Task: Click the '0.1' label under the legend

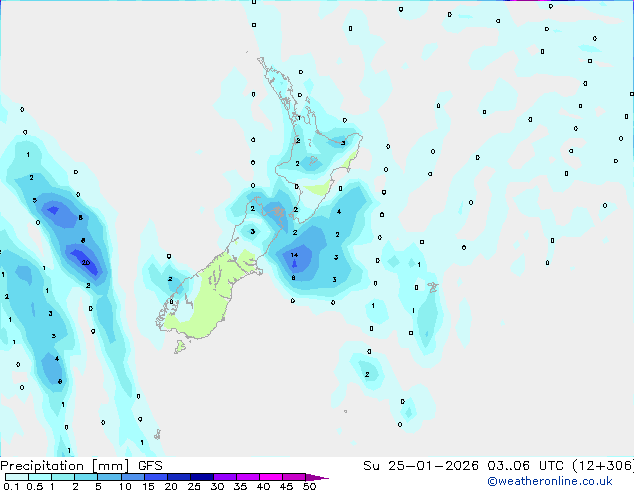Action: pyautogui.click(x=11, y=486)
